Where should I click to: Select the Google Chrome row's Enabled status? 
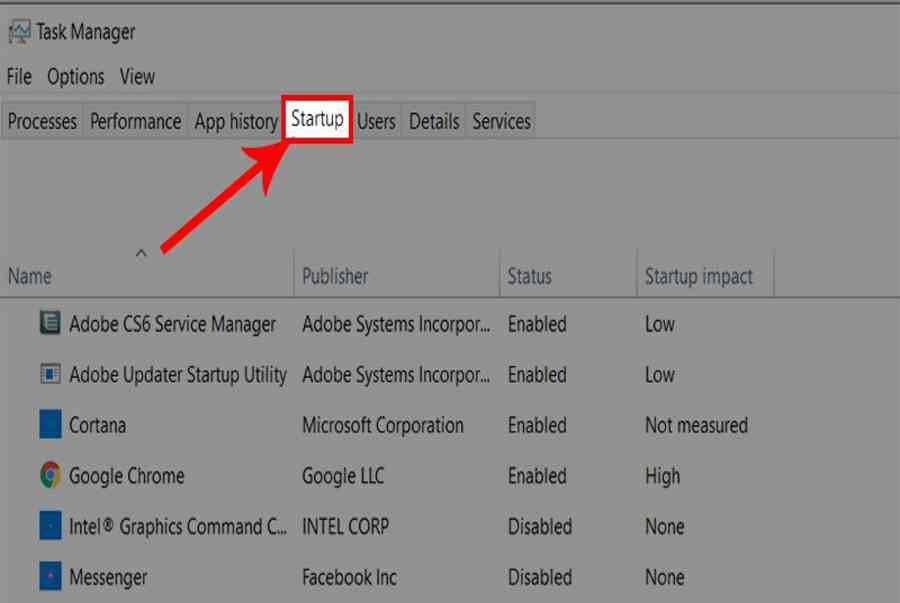(537, 476)
